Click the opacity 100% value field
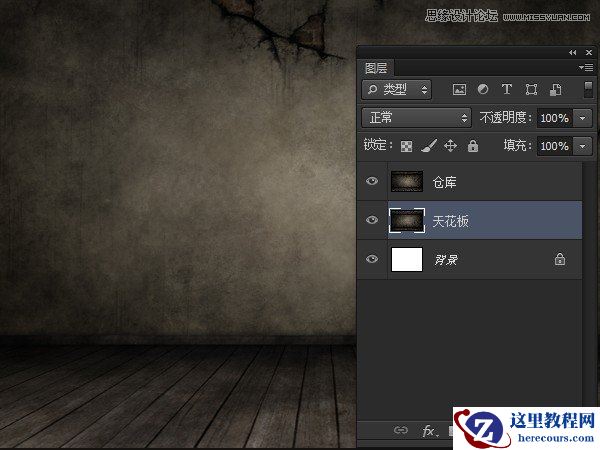600x450 pixels. pos(555,118)
